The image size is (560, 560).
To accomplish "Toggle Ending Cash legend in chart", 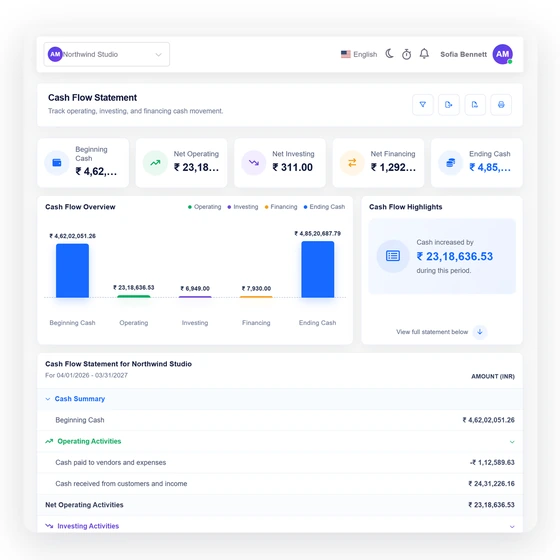I will pos(324,207).
